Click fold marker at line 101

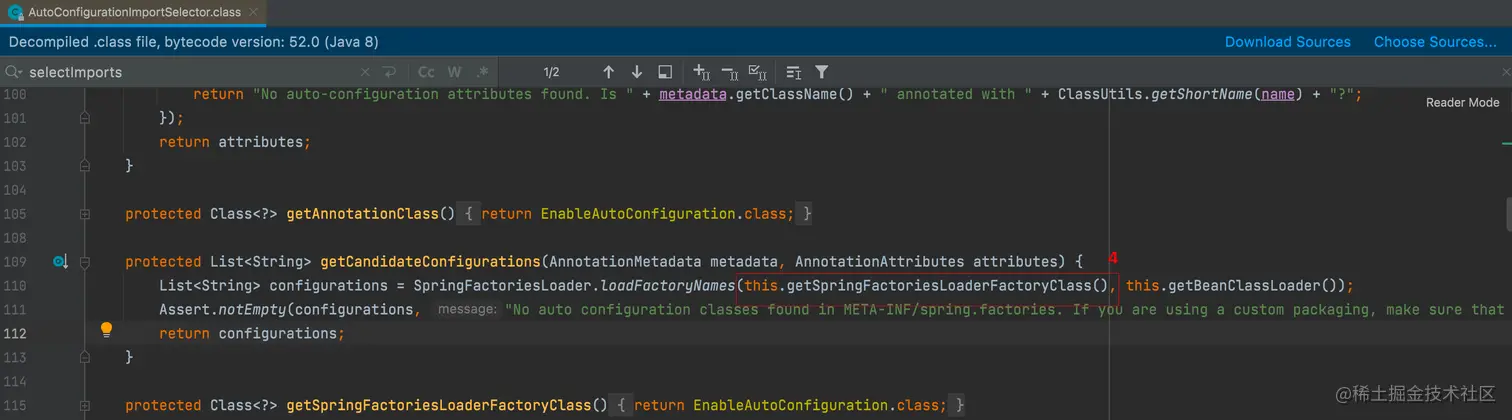[85, 118]
